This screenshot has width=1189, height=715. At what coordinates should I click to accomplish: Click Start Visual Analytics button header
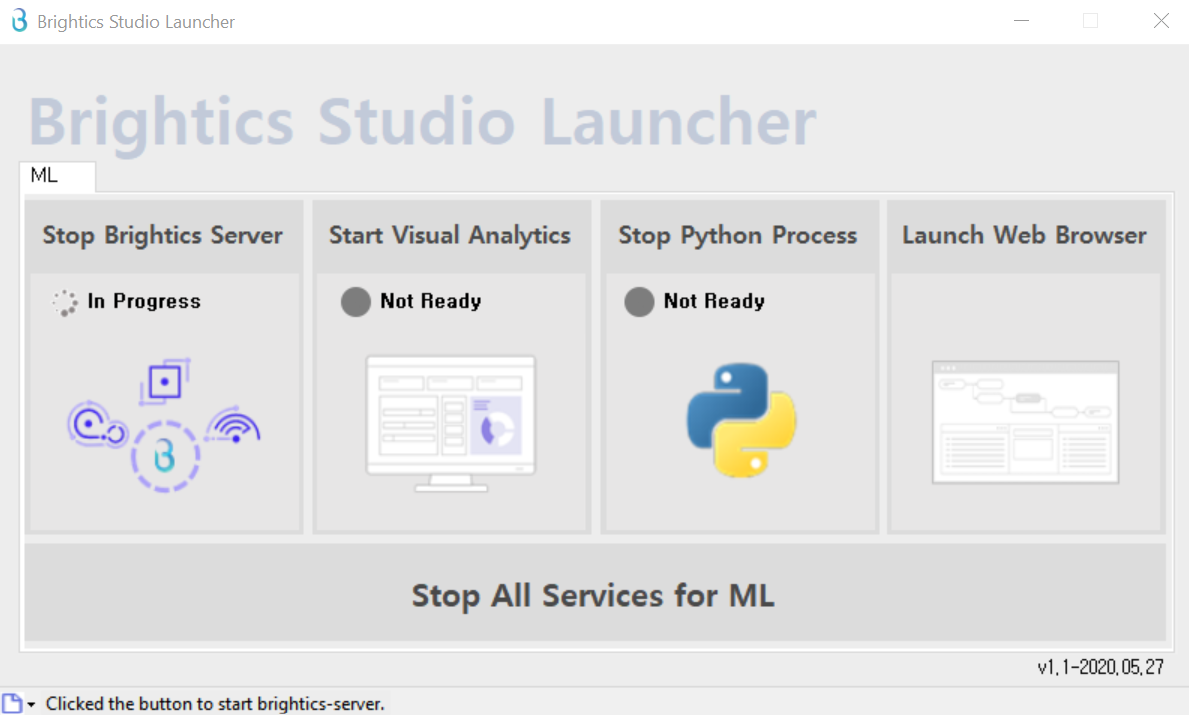451,236
